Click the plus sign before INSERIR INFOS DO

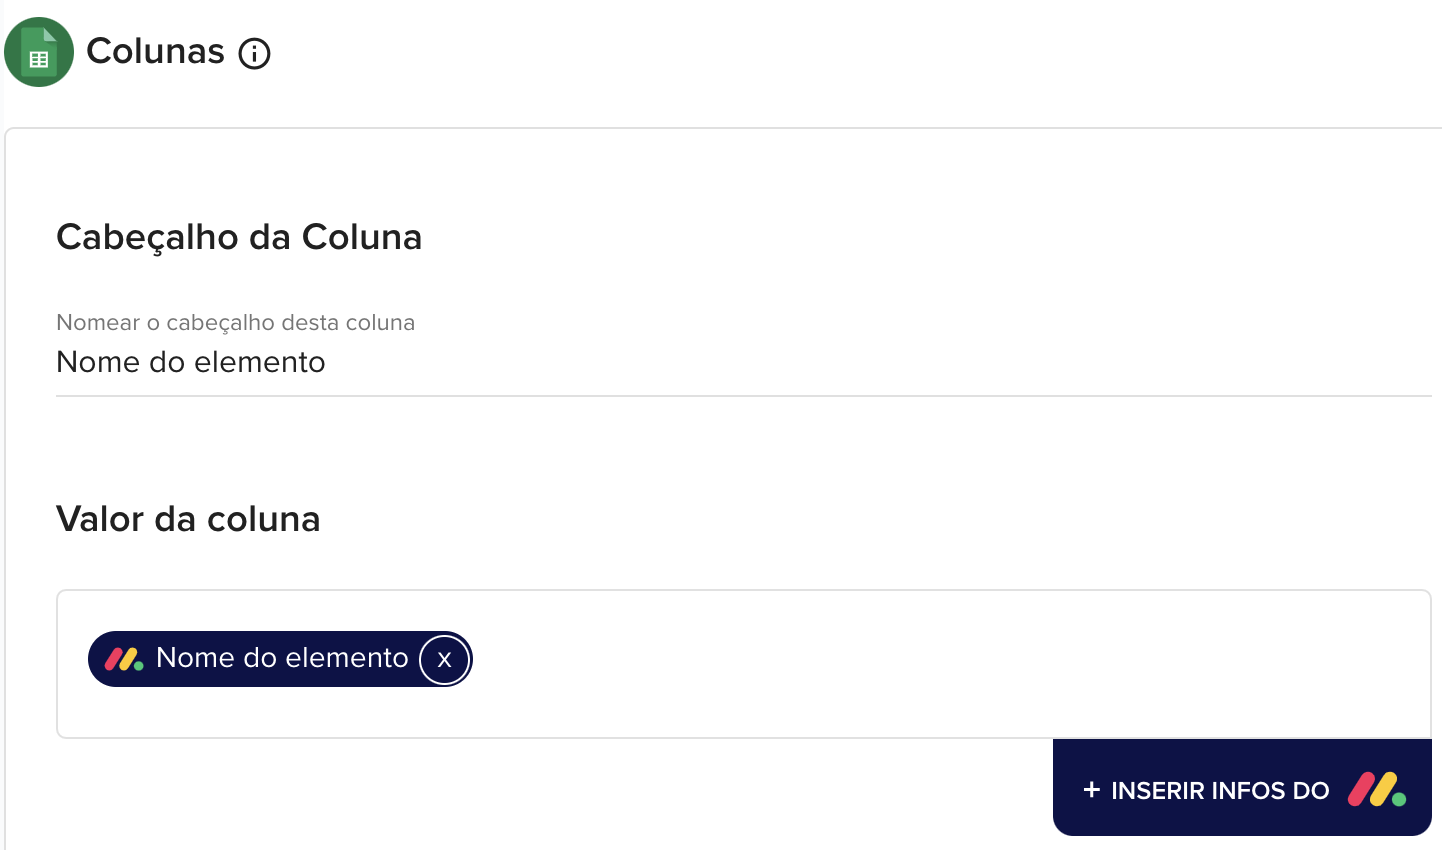coord(1091,790)
